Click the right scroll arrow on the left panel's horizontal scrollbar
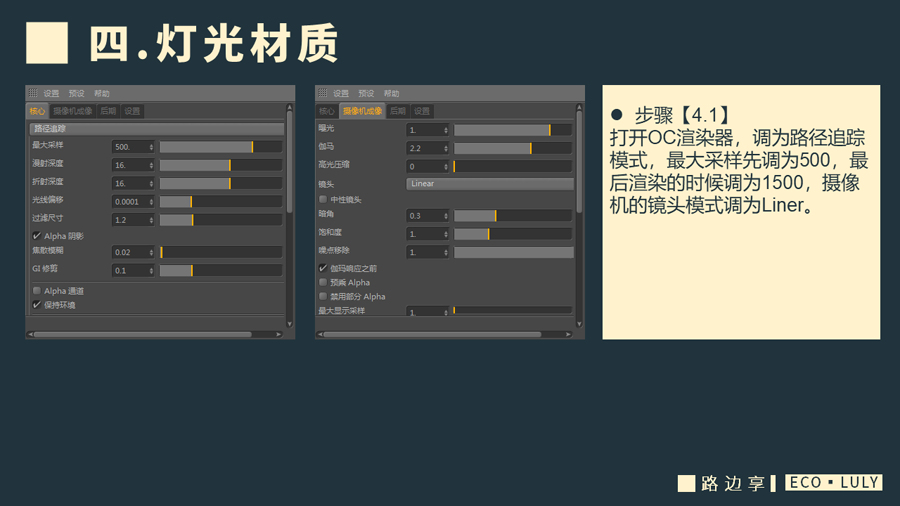Screen dimensions: 900x506 [x=281, y=334]
